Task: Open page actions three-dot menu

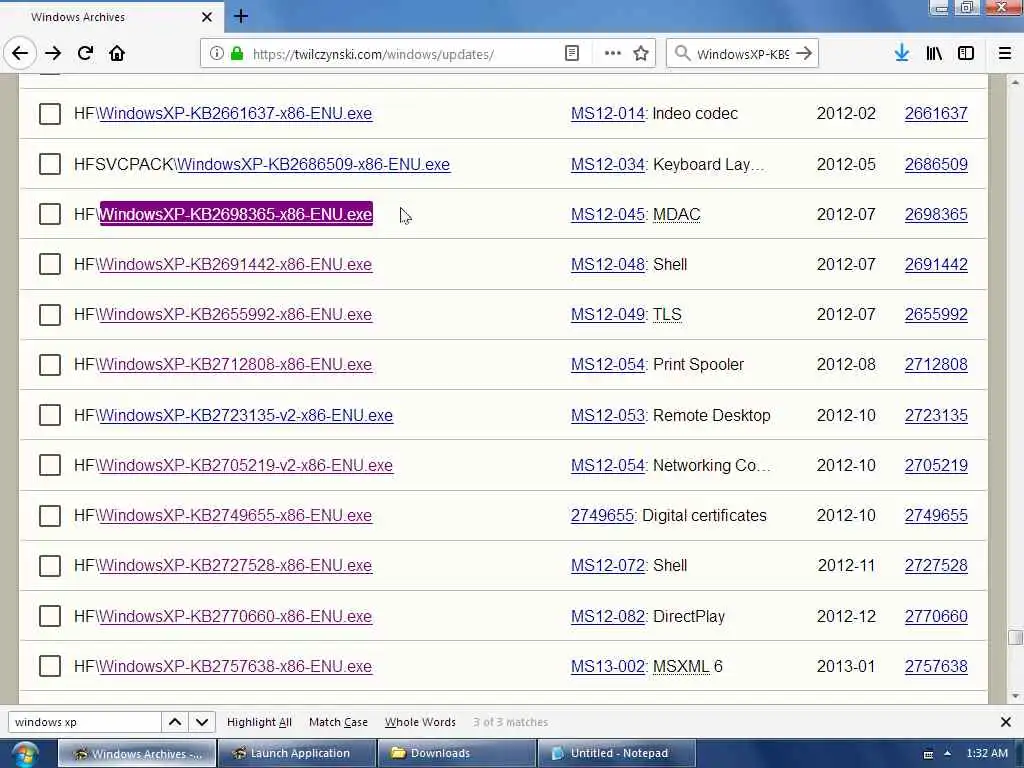Action: tap(613, 54)
